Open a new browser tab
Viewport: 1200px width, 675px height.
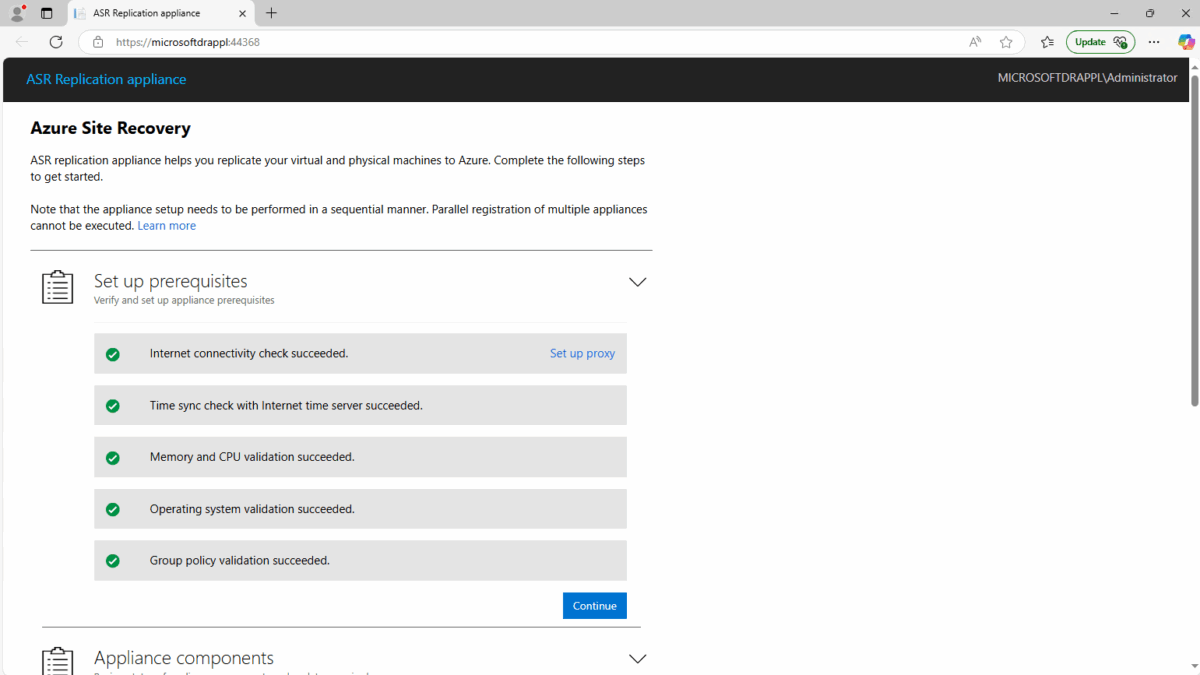tap(271, 14)
